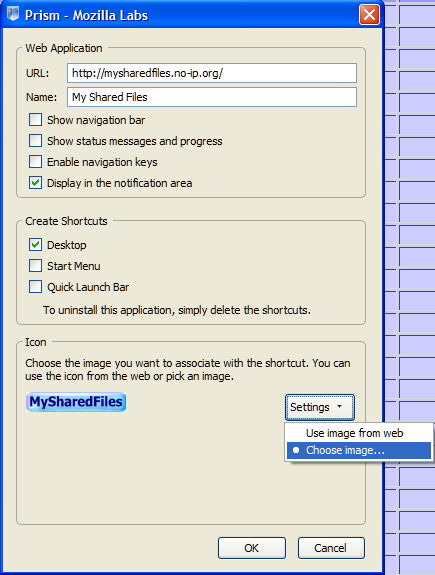The image size is (435, 575).
Task: Check Show status messages and progress
Action: (x=36, y=140)
